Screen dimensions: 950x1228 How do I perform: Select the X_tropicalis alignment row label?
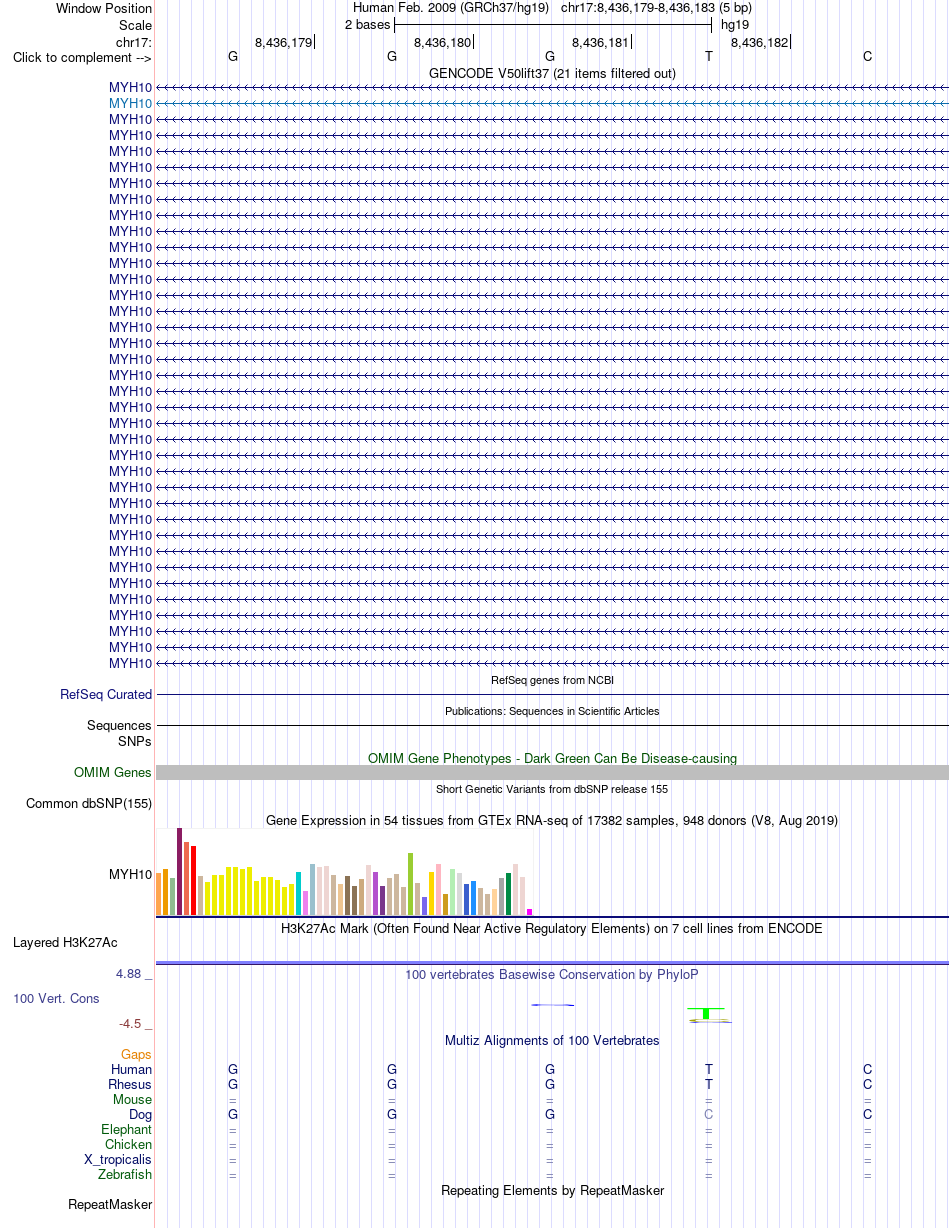[x=118, y=1159]
